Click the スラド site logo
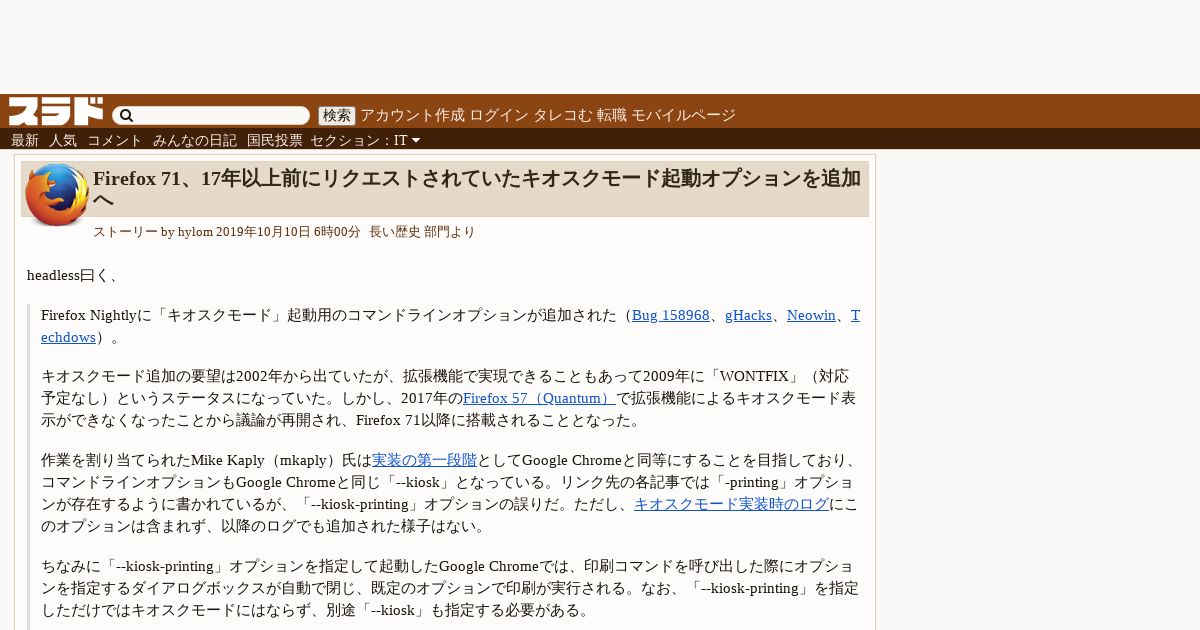The height and width of the screenshot is (630, 1200). 56,111
